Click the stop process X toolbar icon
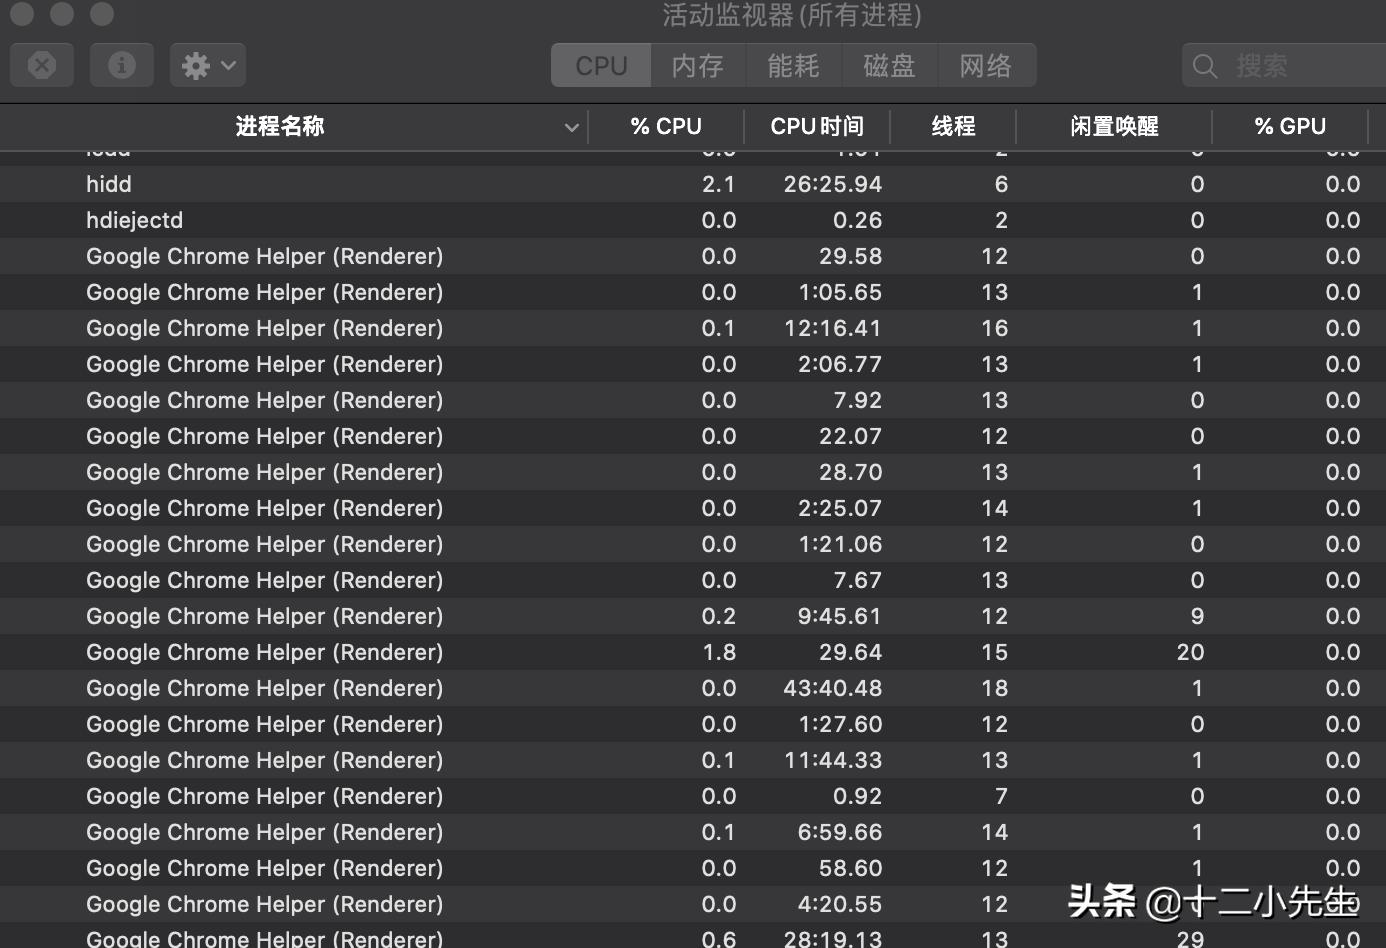Viewport: 1386px width, 948px height. 42,66
